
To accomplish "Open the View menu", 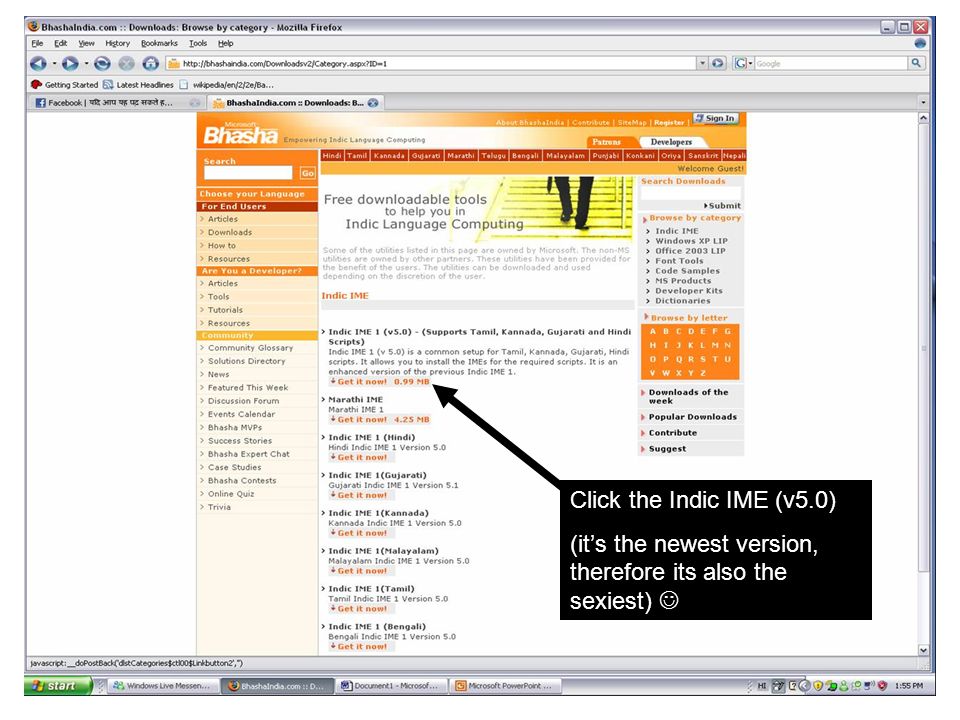I will coord(86,43).
